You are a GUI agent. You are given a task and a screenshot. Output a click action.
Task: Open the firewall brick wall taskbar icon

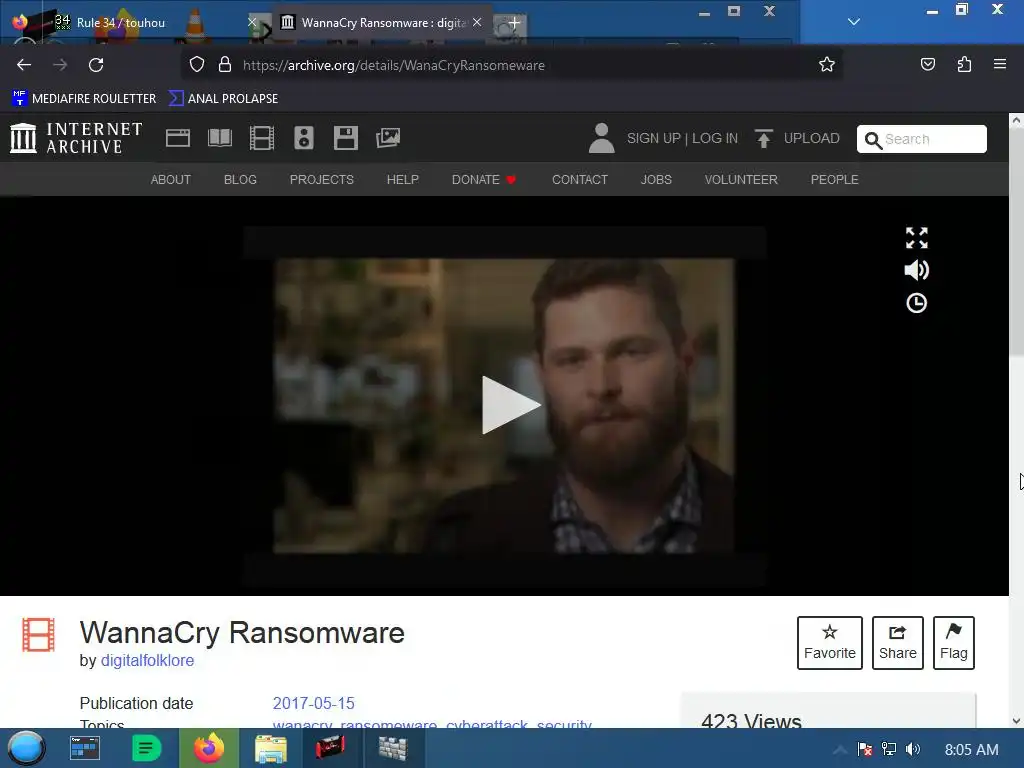point(392,748)
